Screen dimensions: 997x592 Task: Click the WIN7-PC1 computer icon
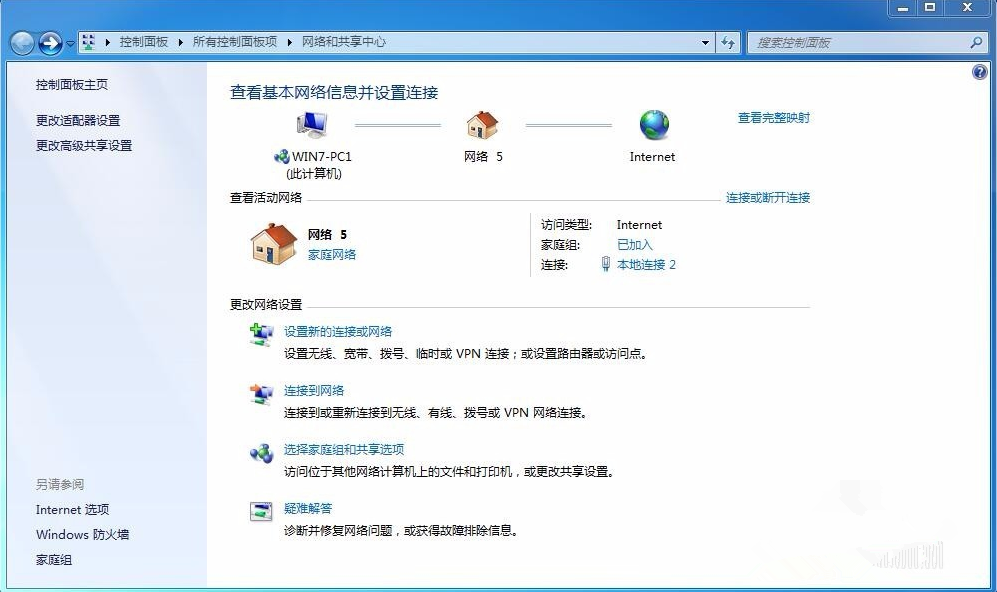pyautogui.click(x=311, y=122)
